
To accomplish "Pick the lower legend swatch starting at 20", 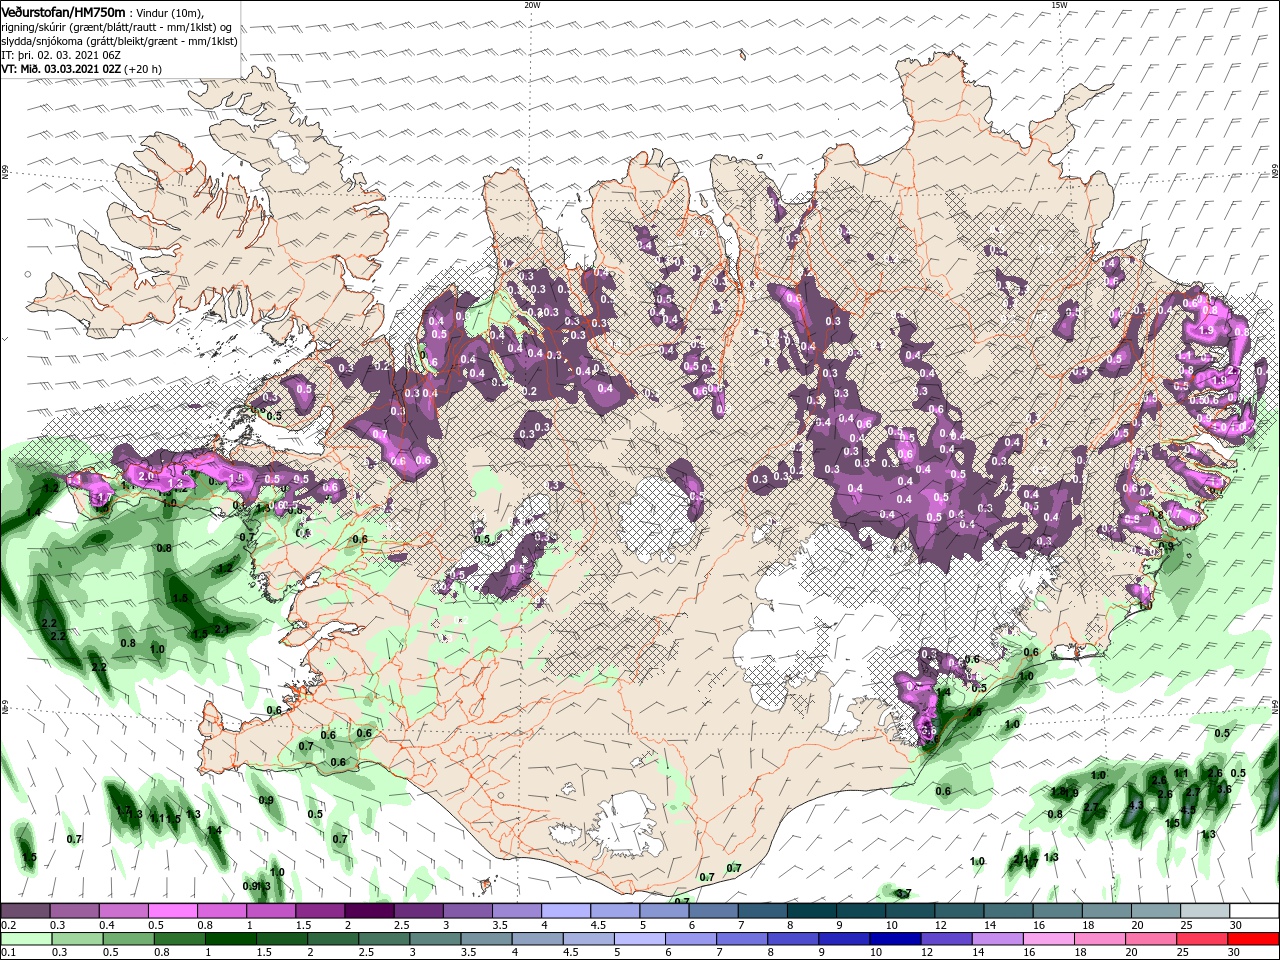I will (x=1149, y=939).
